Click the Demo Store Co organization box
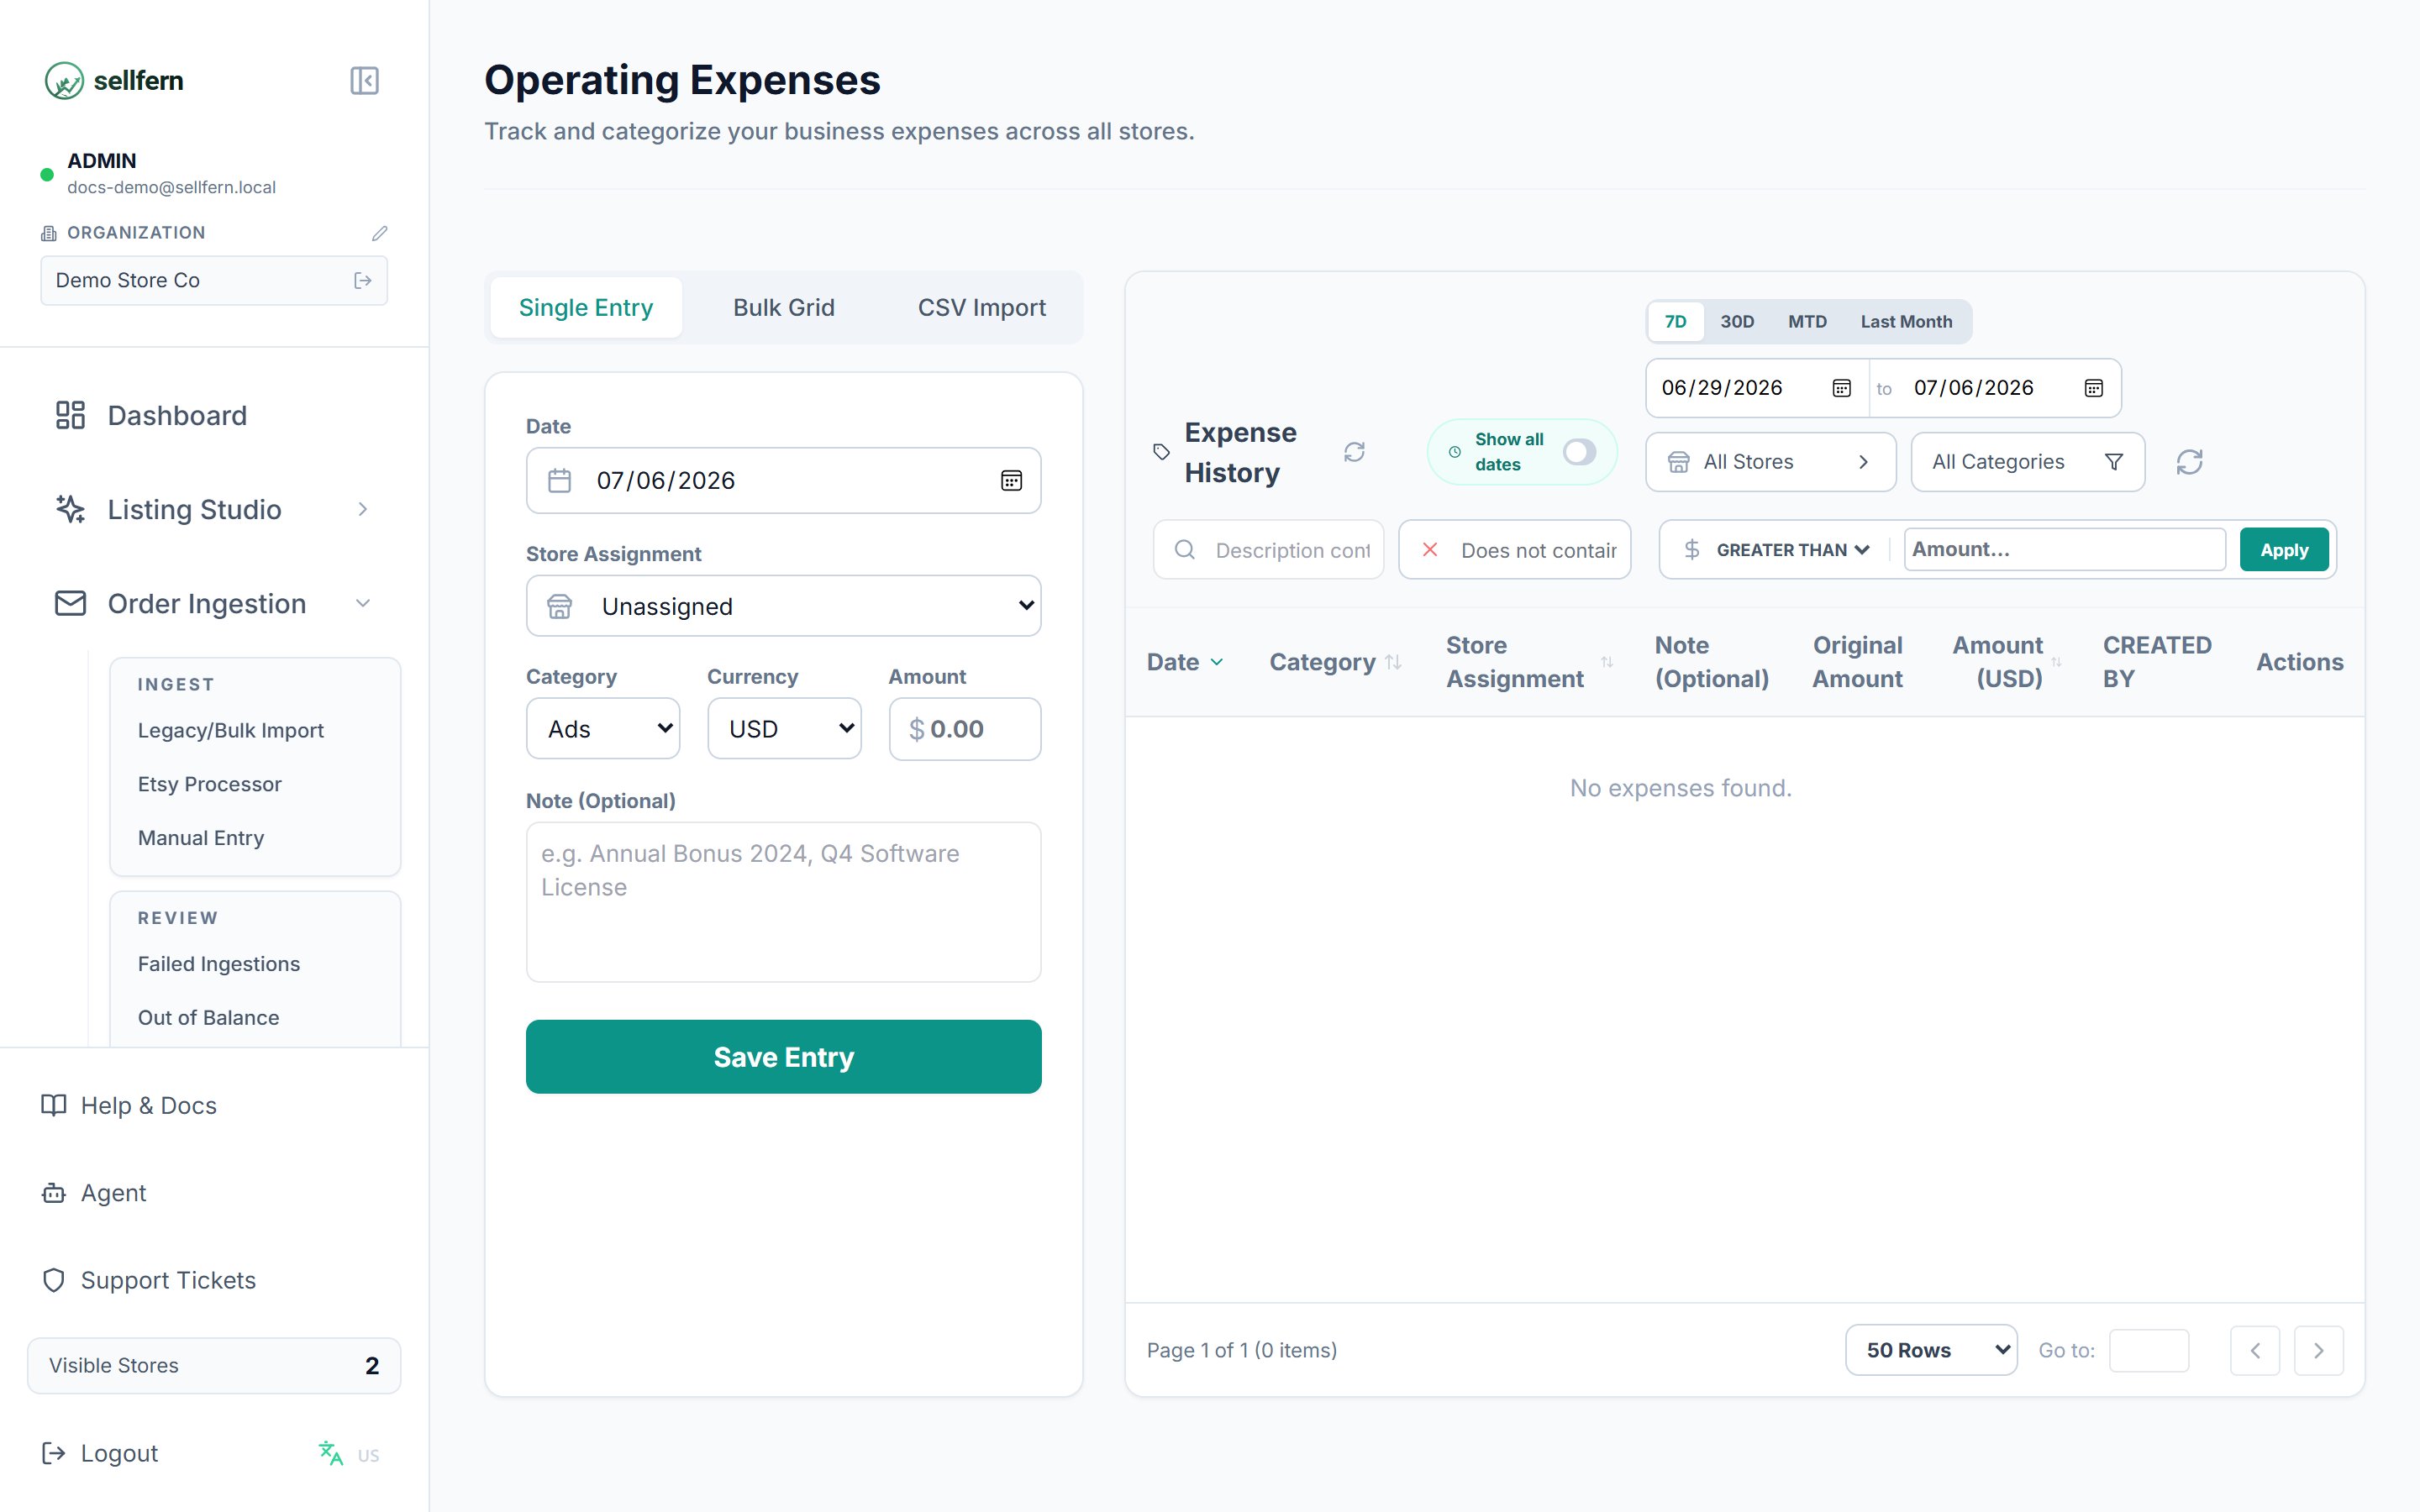Screen dimensions: 2420x1512 [x=214, y=281]
